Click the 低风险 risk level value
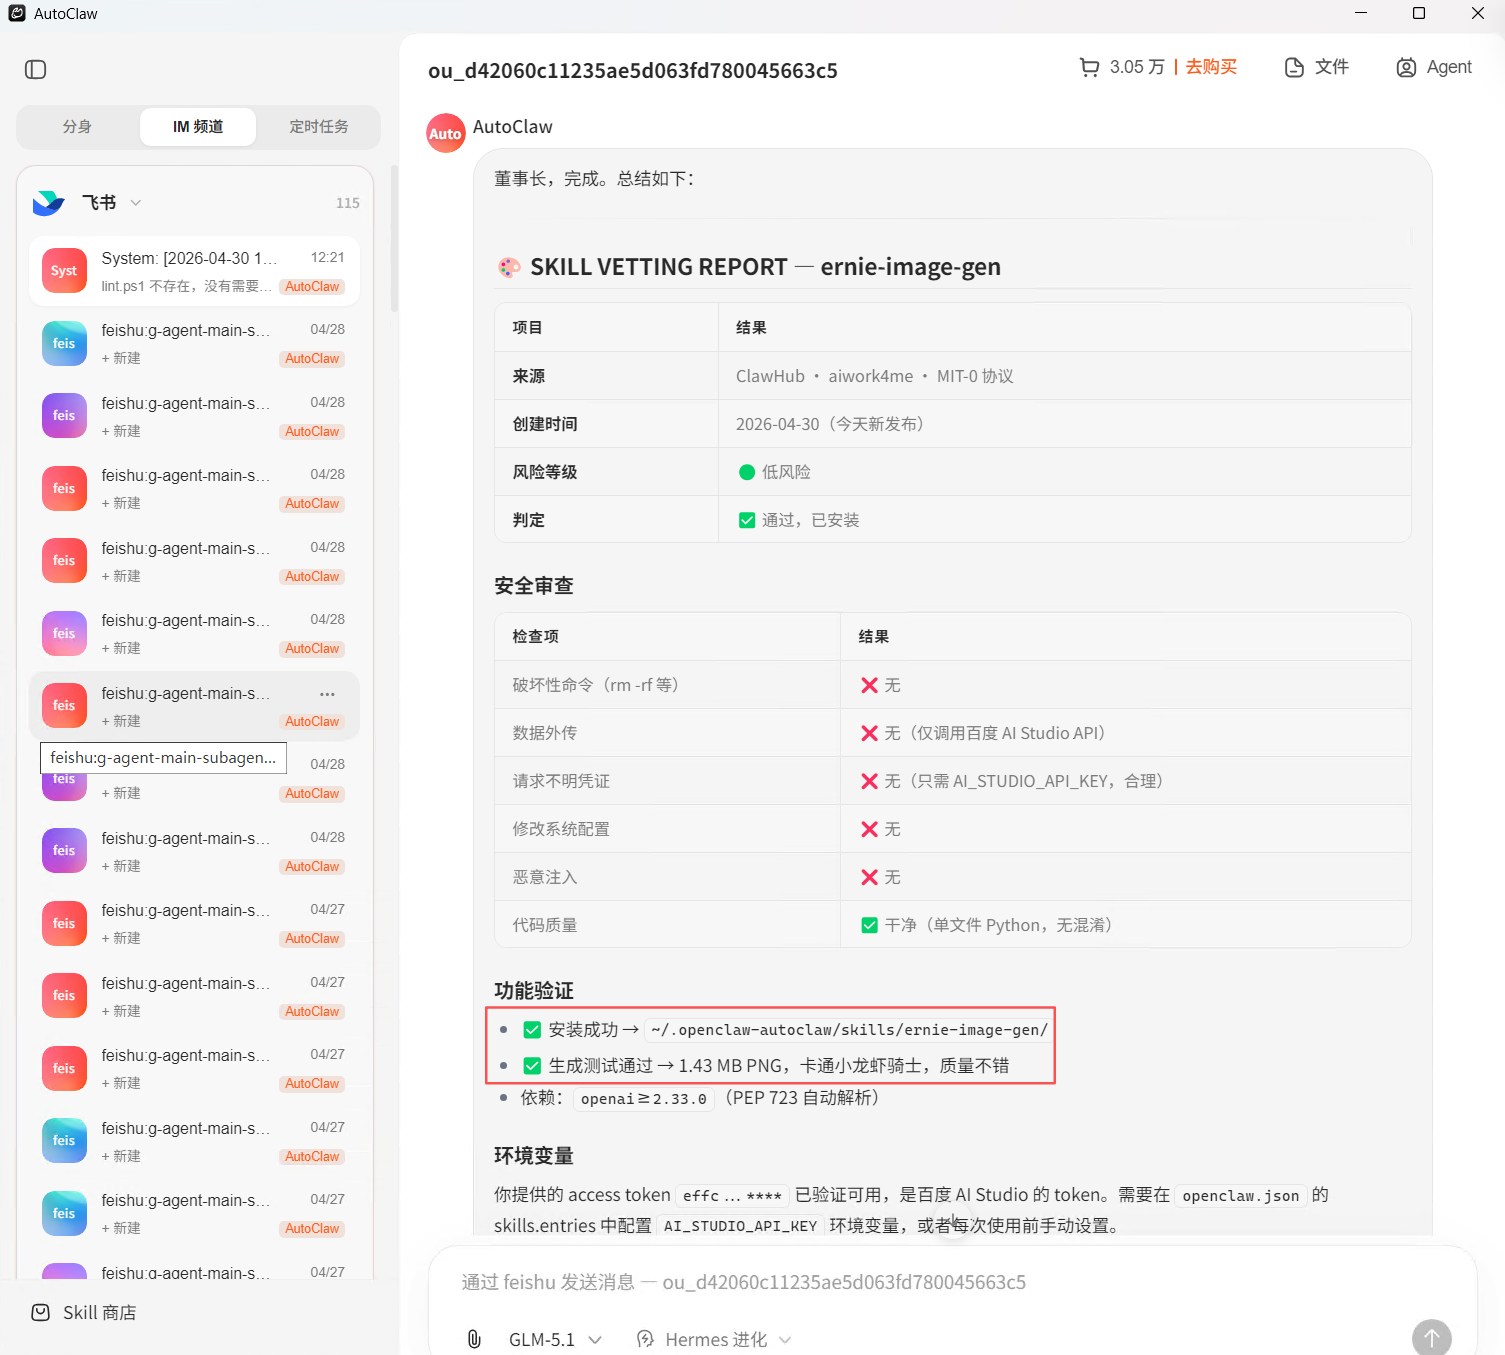The height and width of the screenshot is (1355, 1505). click(x=775, y=472)
